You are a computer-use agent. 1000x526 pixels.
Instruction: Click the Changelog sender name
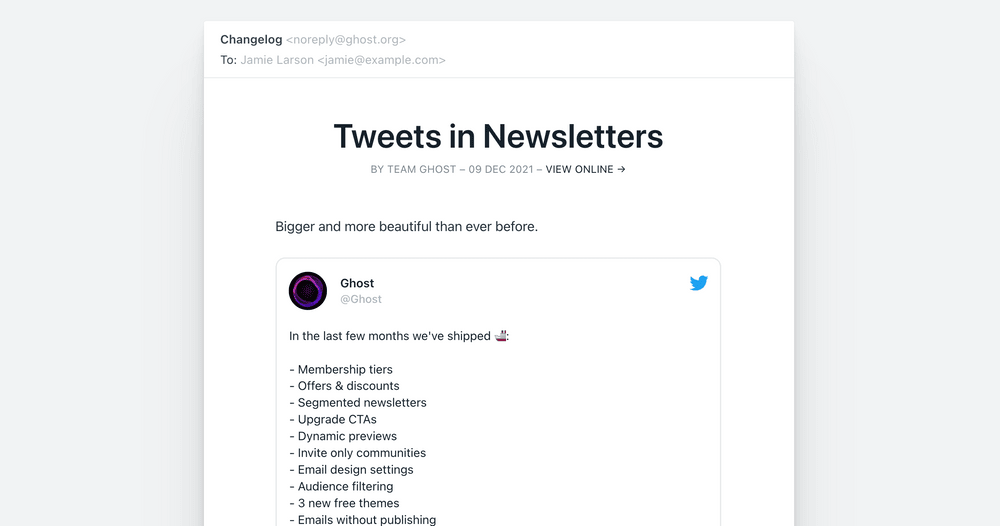(x=251, y=40)
